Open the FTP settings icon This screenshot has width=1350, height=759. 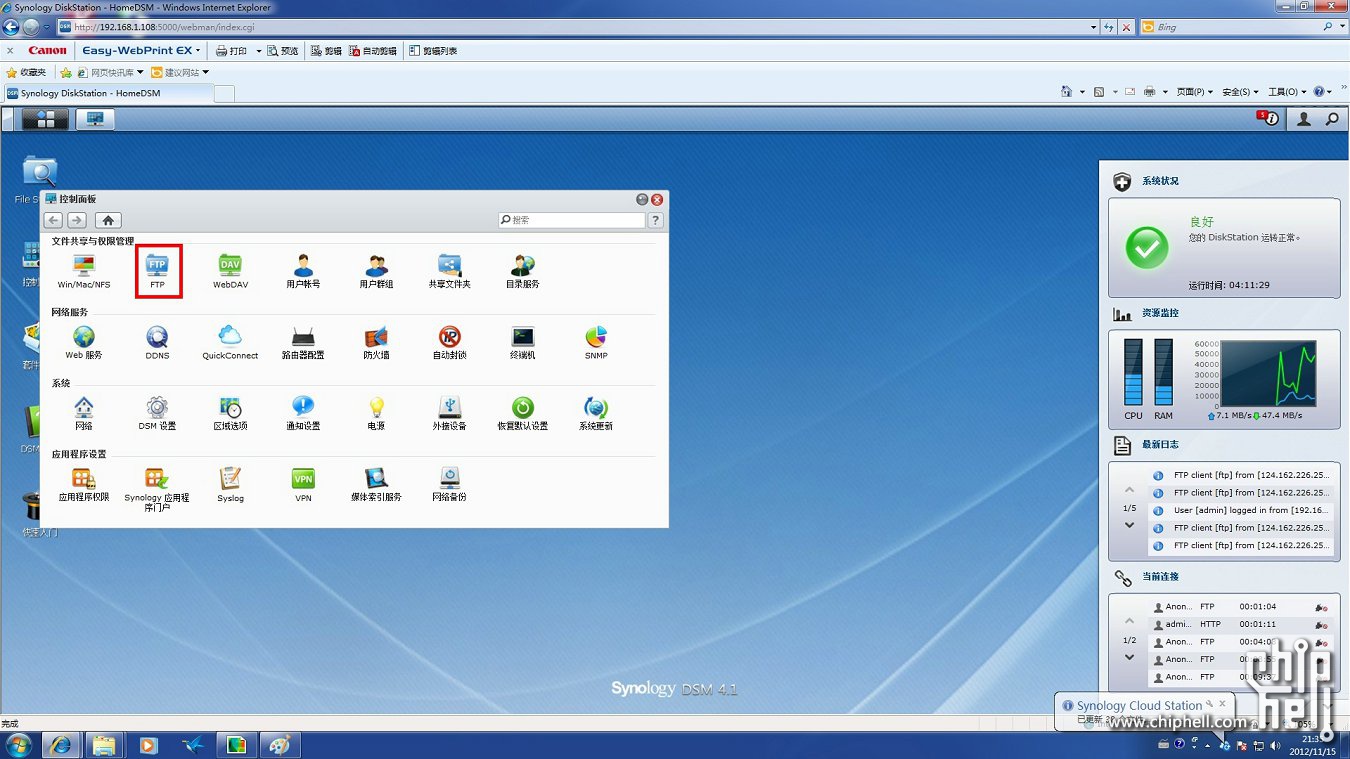[157, 271]
